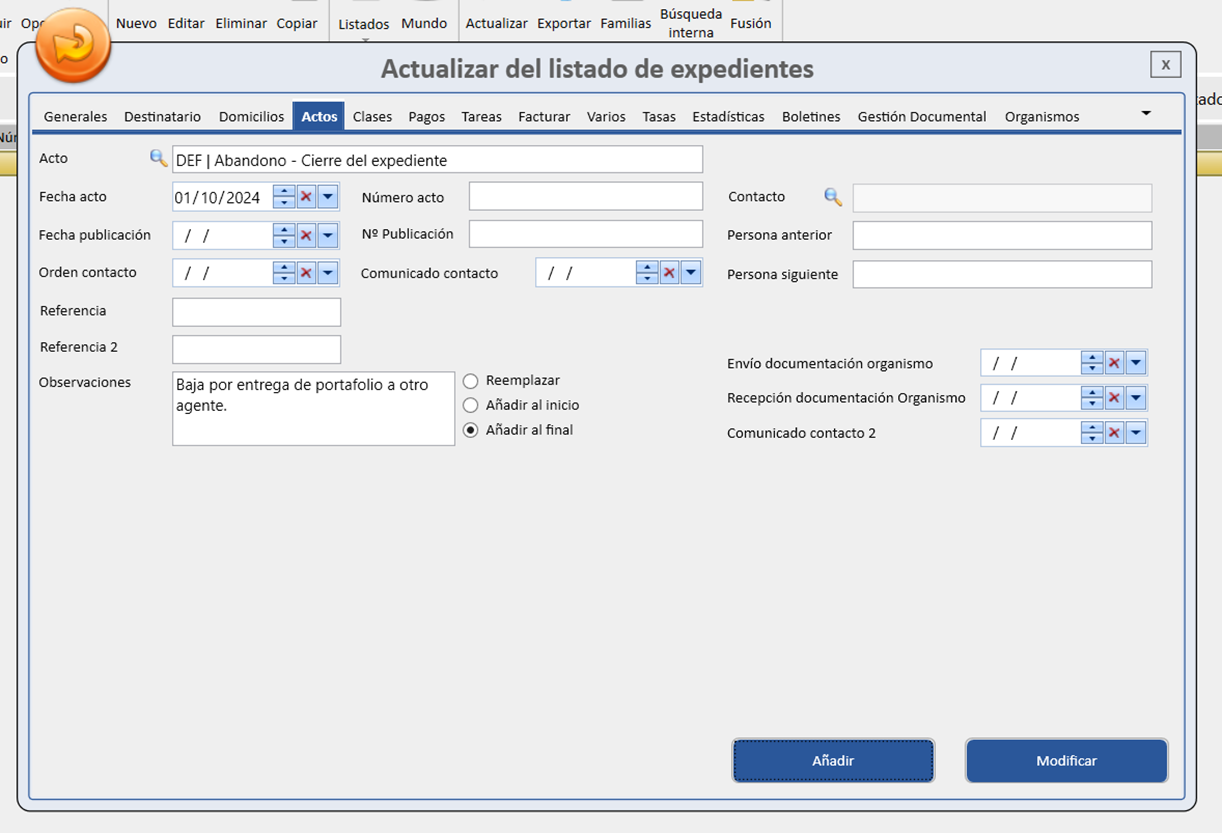
Task: Select the Añadir al final option
Action: click(471, 430)
